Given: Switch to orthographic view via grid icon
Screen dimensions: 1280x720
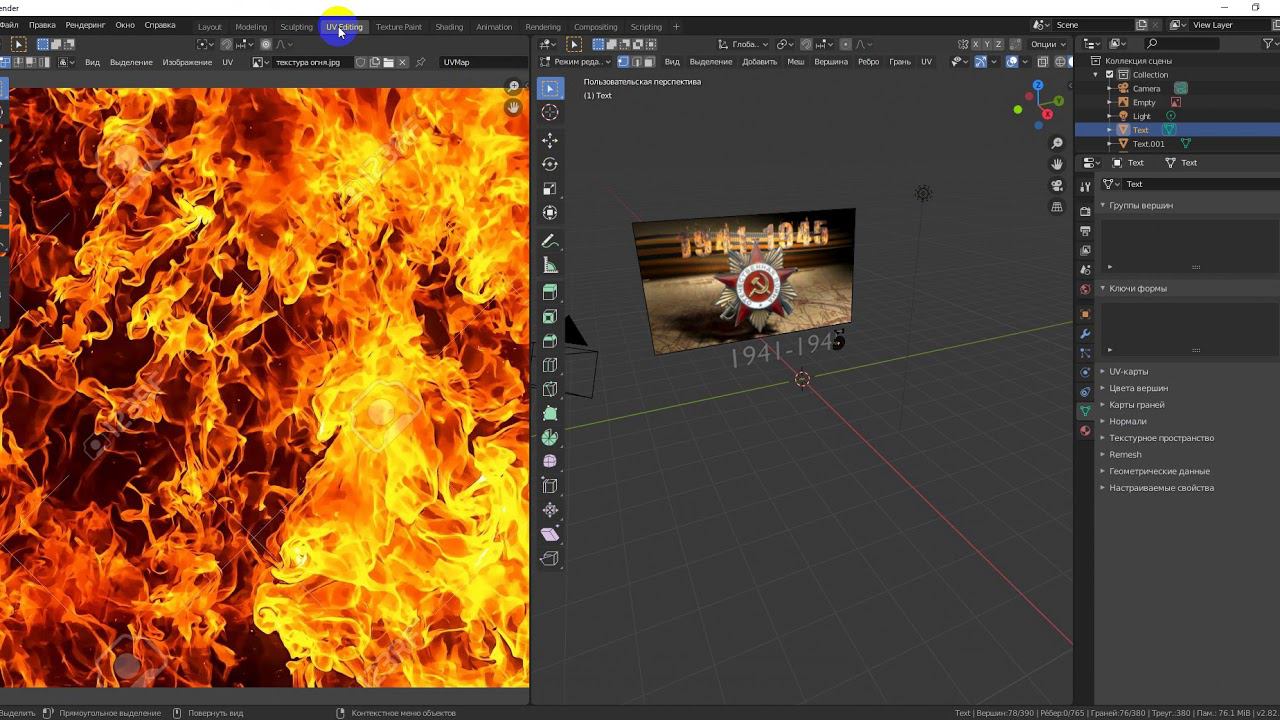Looking at the screenshot, I should coord(1057,207).
